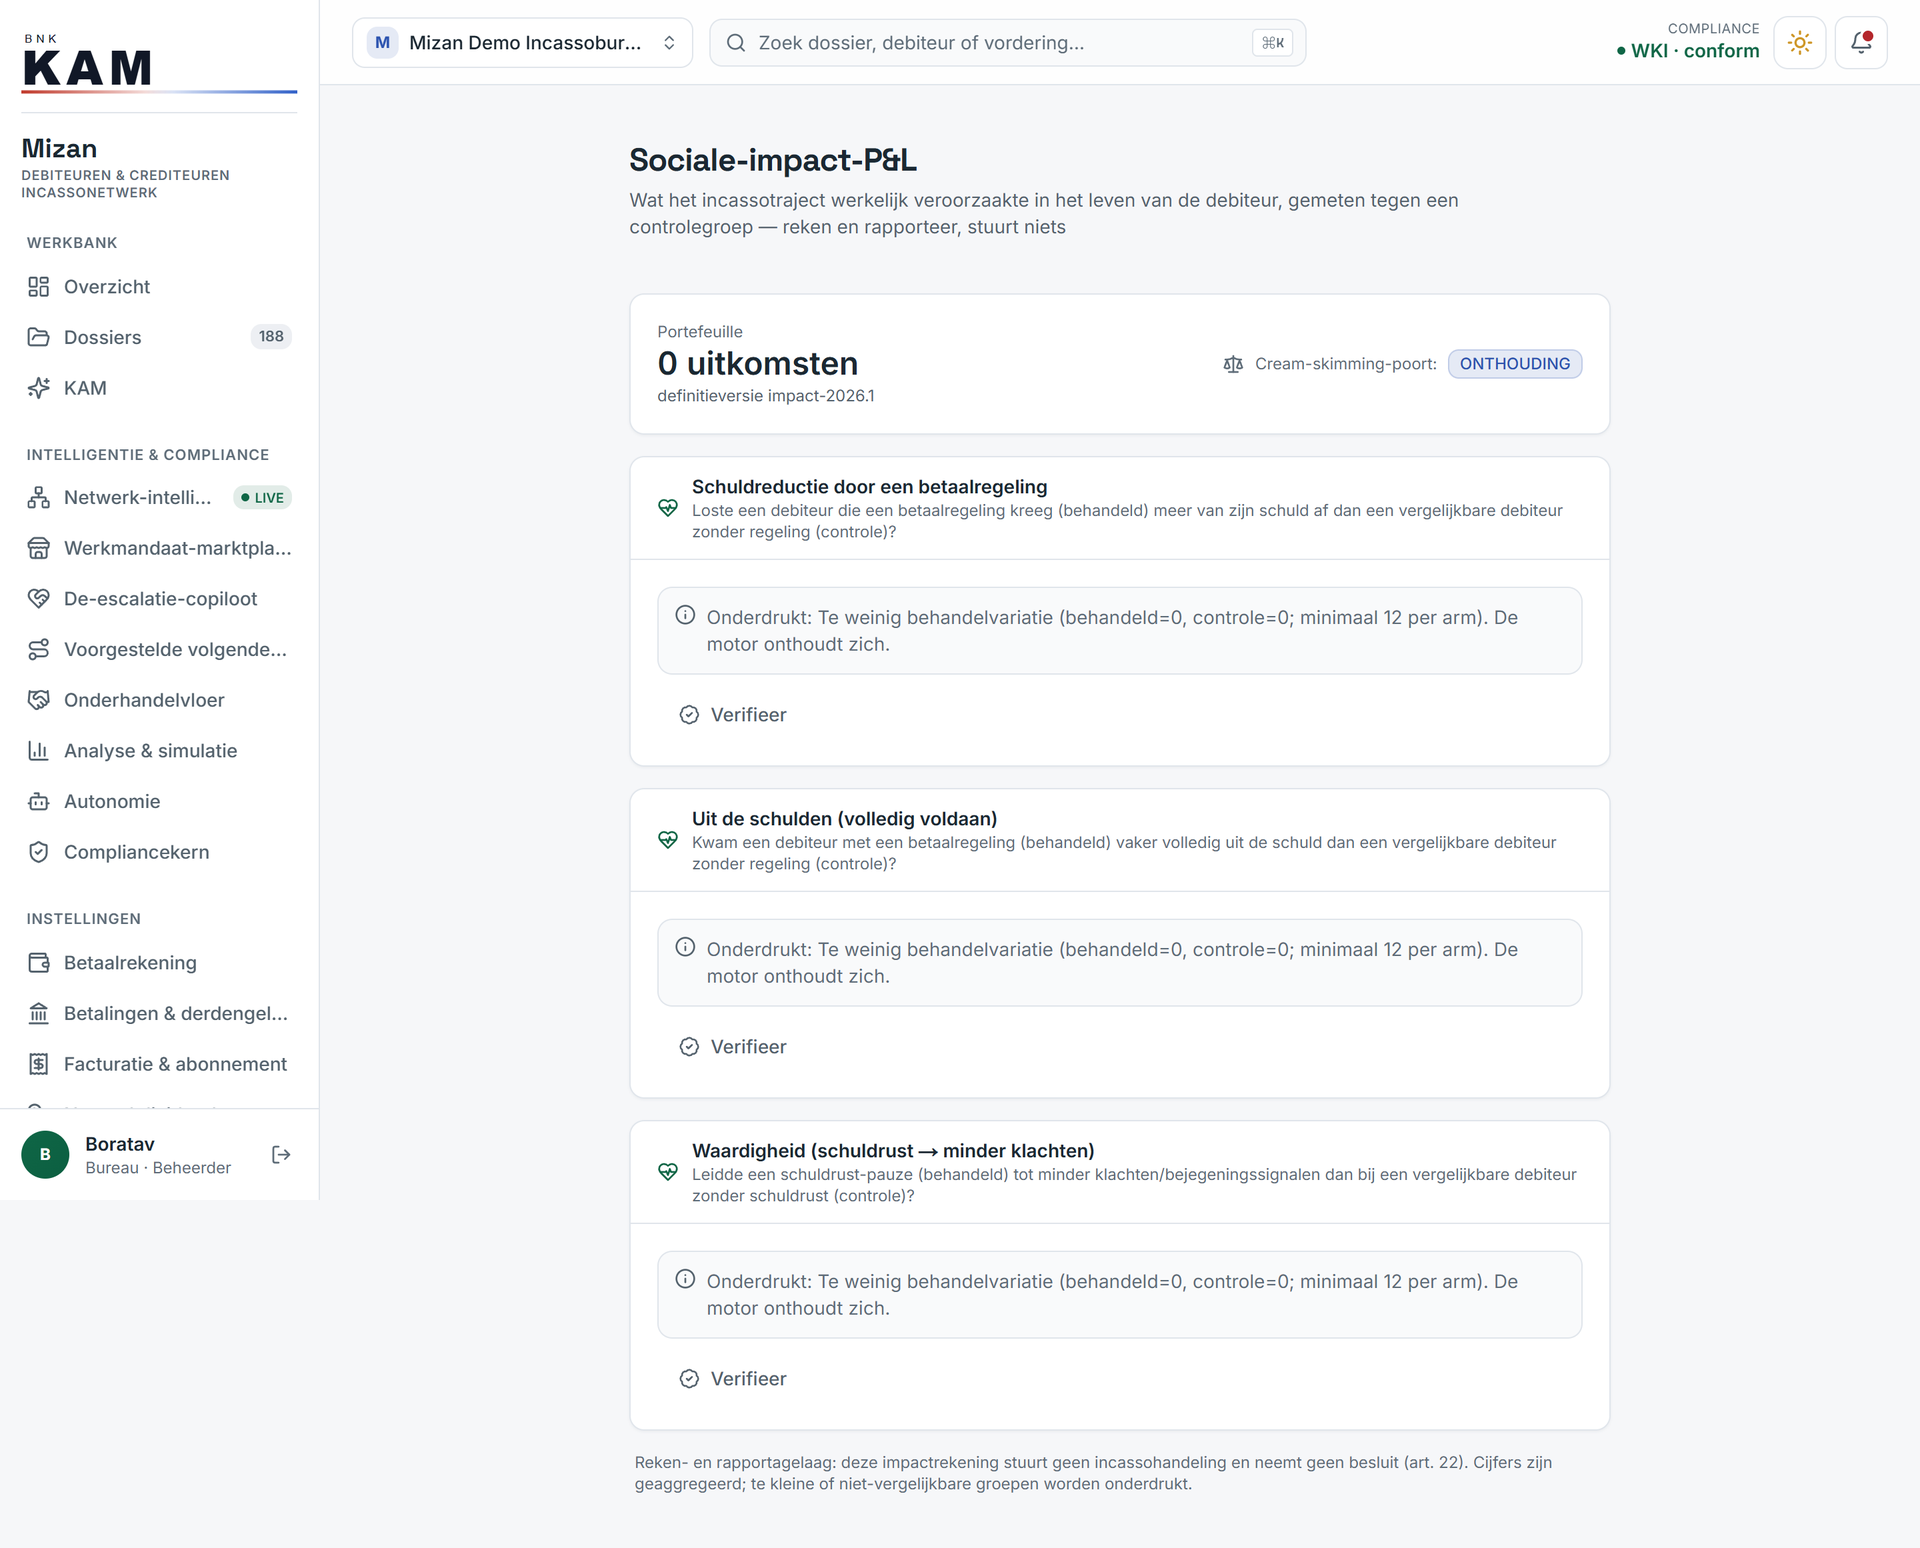
Task: Open Dossiers folder icon in sidebar
Action: tap(38, 337)
